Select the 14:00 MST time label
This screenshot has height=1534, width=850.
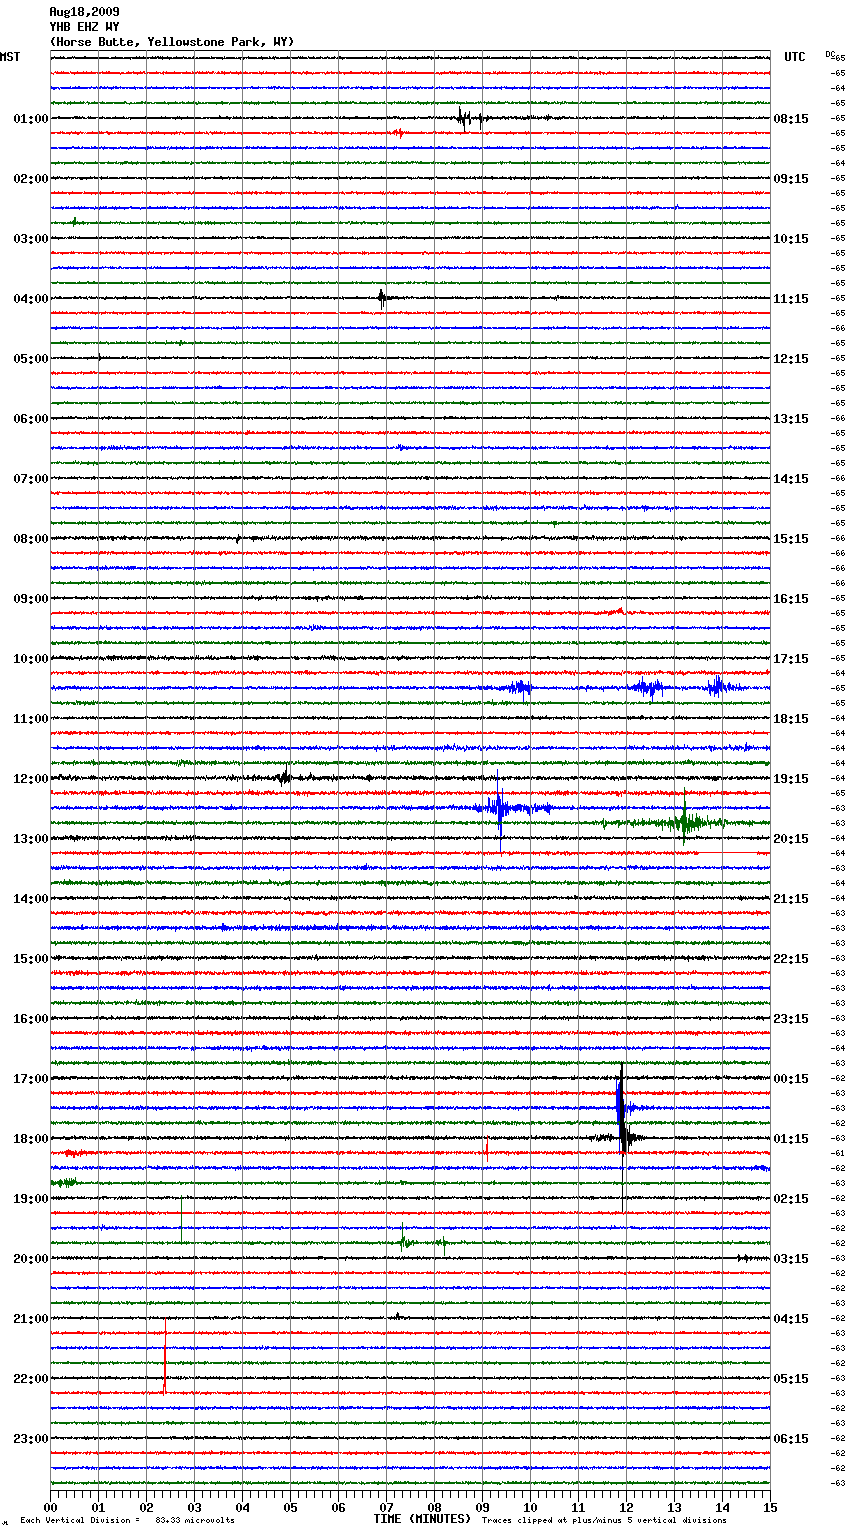pos(30,899)
